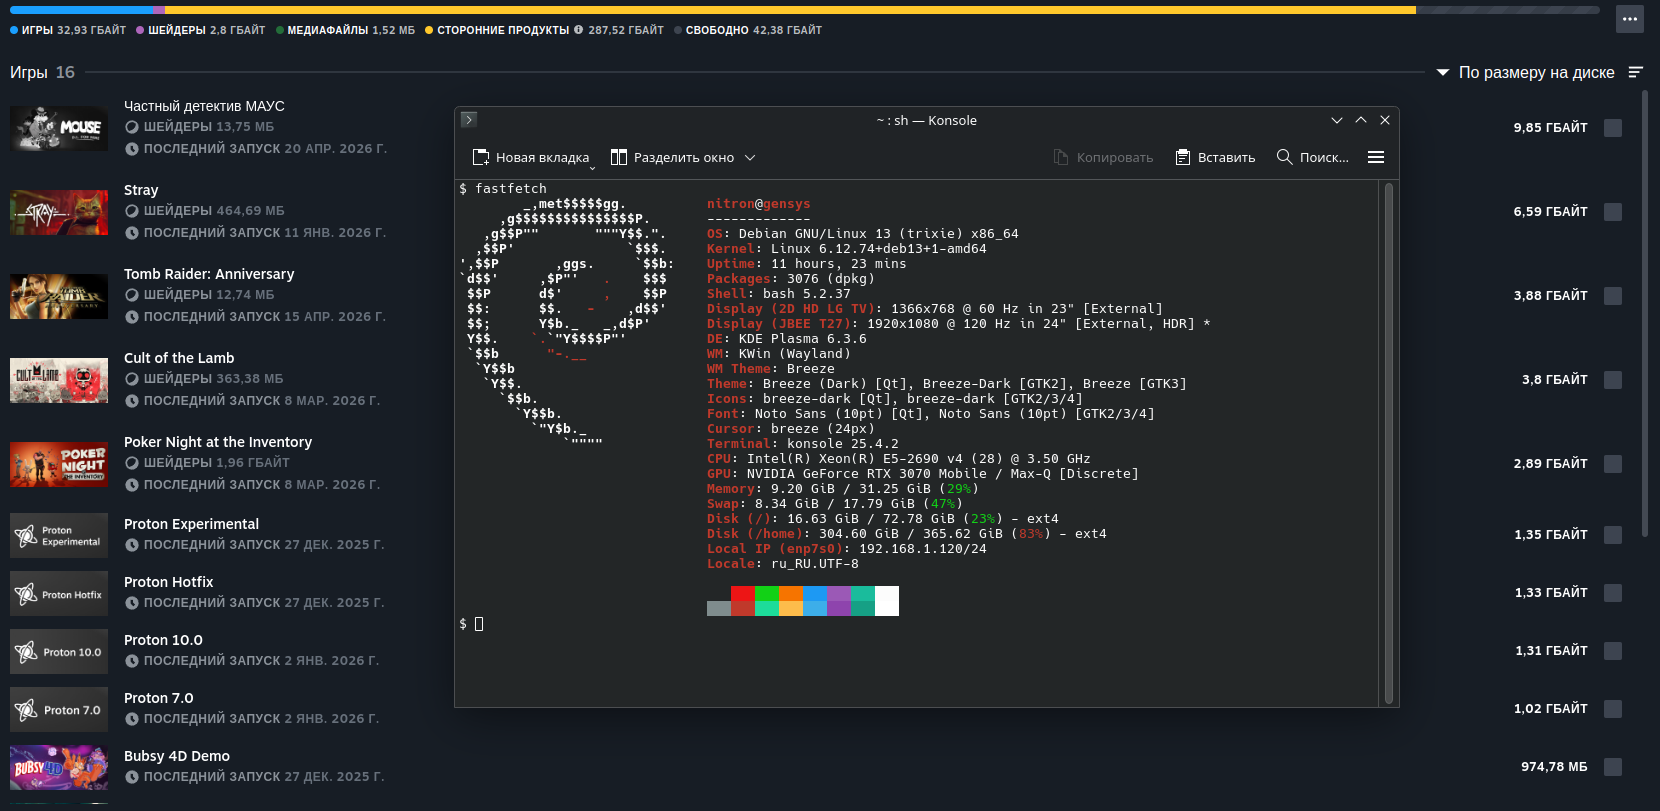Click the СТОРОННИЕ ПРОДУКТЫ legend label

(503, 30)
